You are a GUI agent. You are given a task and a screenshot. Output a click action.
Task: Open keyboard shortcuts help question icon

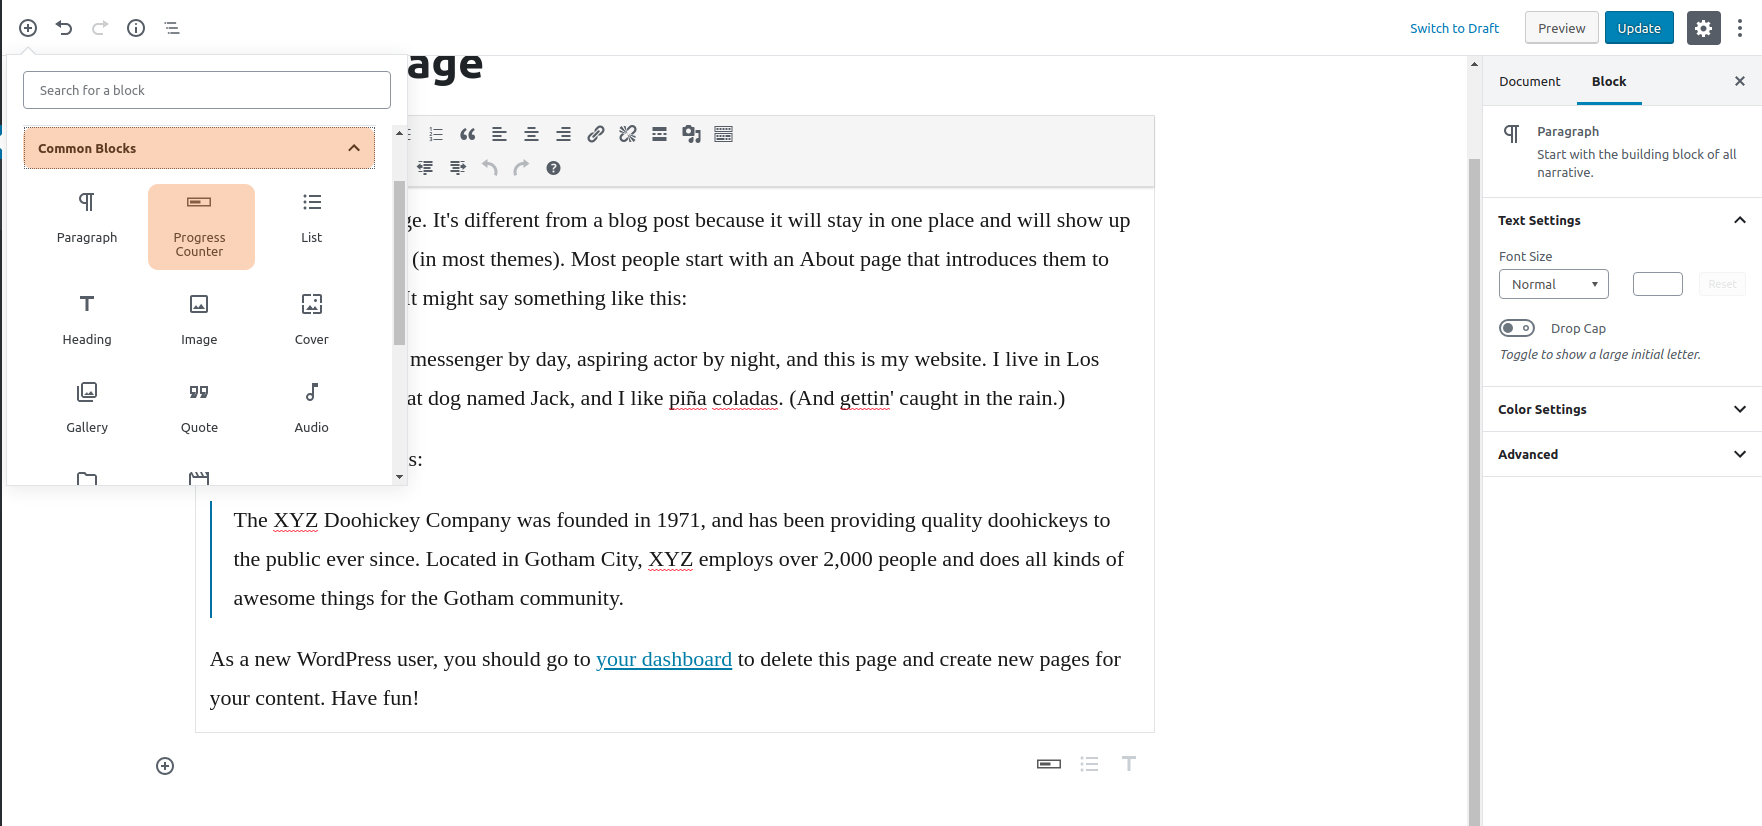click(x=554, y=168)
